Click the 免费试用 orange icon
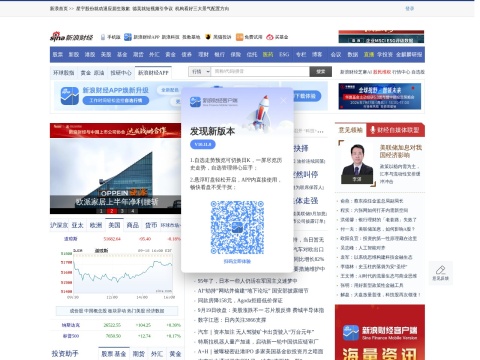 coord(239,37)
